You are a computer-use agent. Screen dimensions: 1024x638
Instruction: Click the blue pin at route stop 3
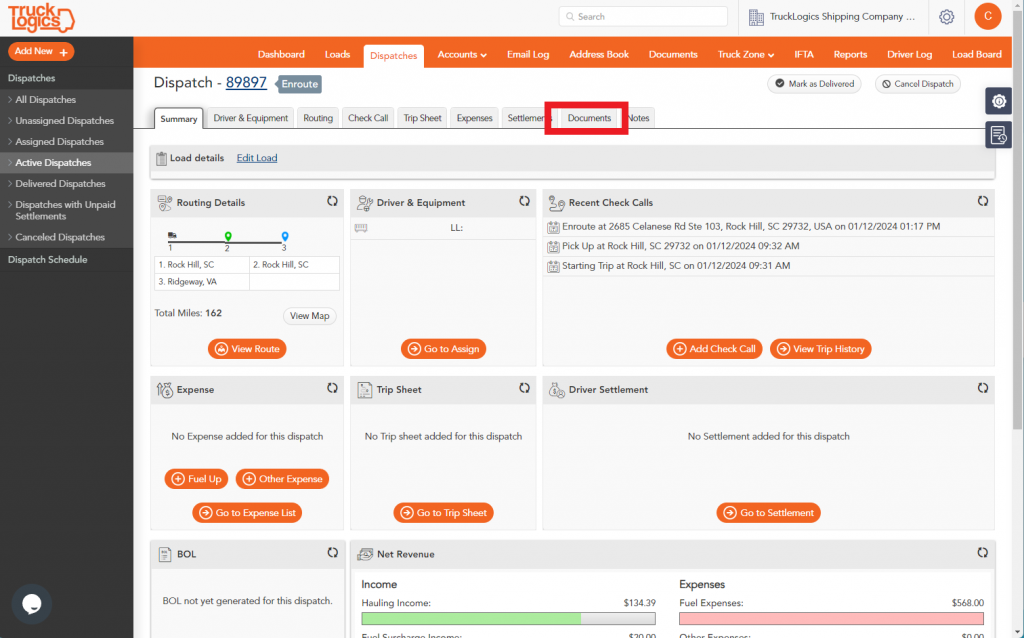tap(285, 236)
